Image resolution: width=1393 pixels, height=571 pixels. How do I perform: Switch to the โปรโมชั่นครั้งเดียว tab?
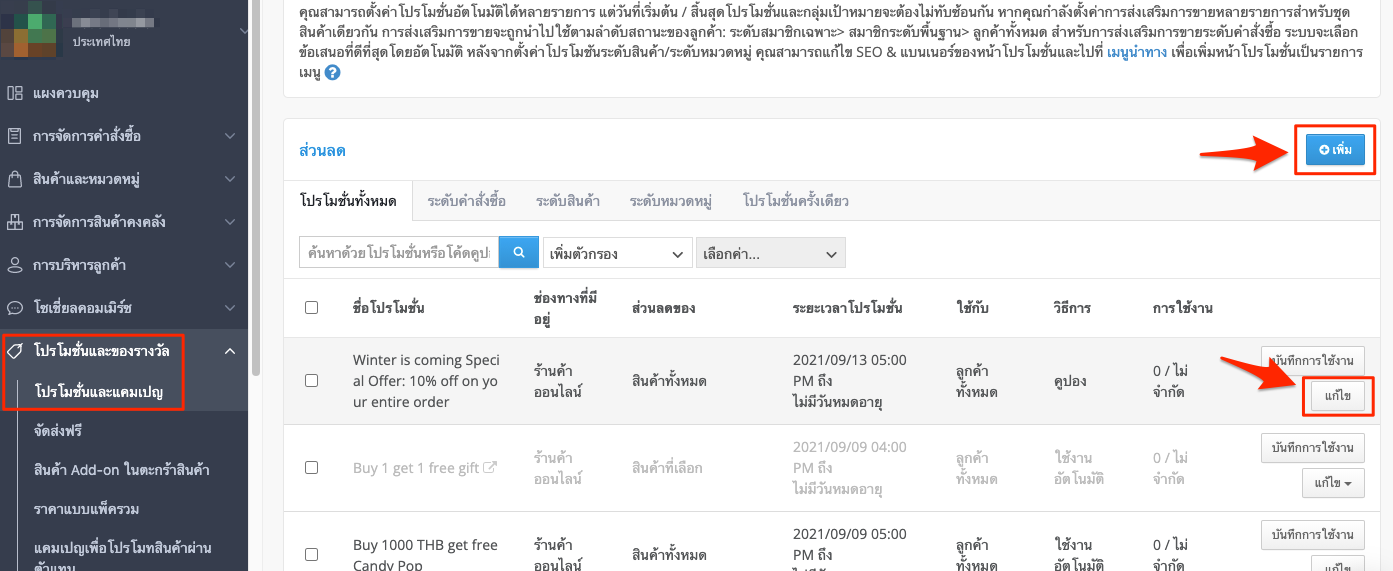[x=795, y=201]
